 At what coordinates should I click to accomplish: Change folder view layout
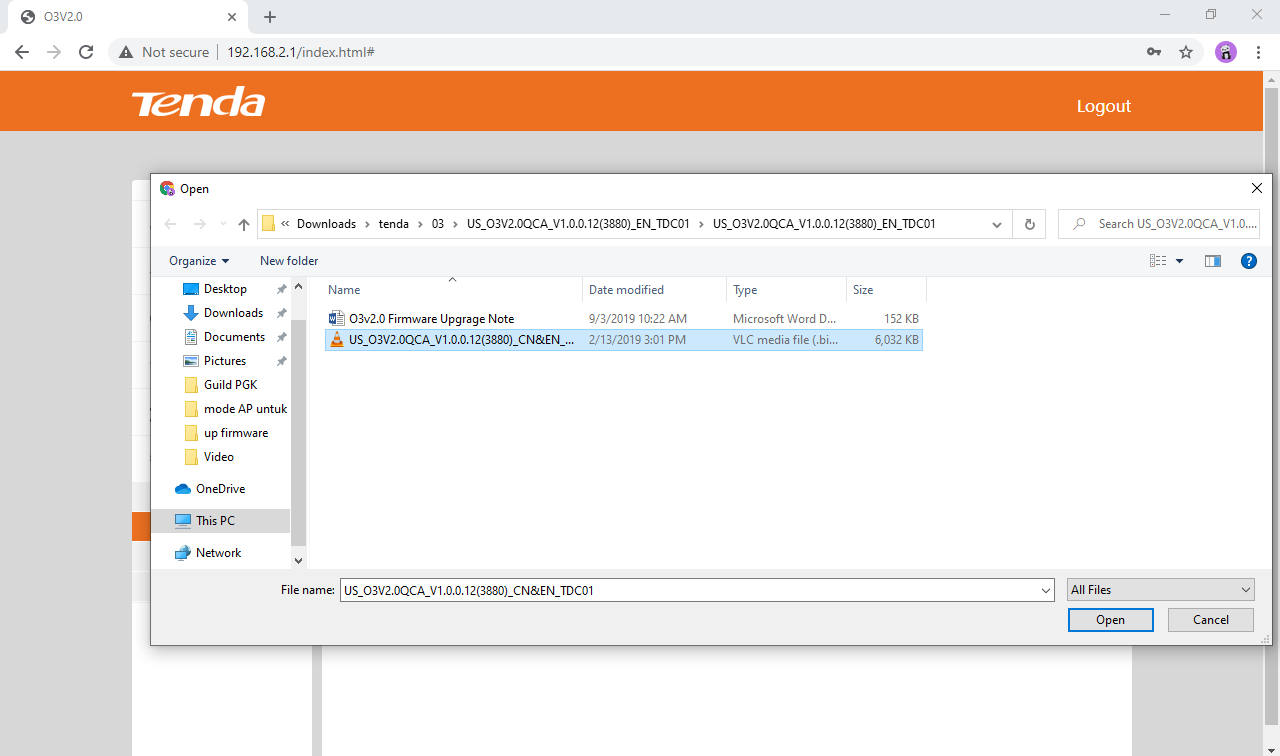[x=1158, y=261]
